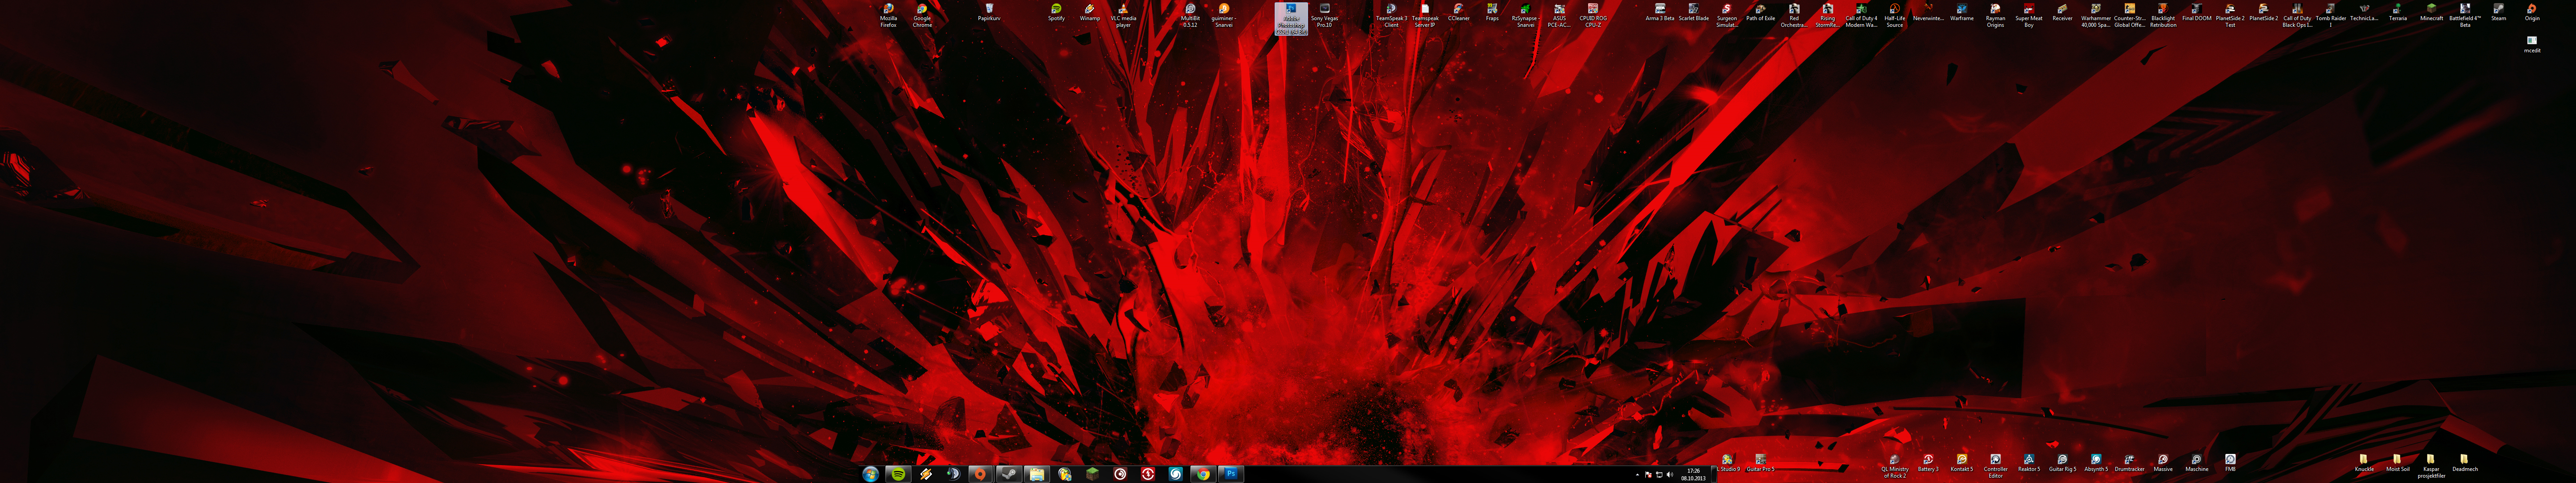Click the volume icon in system tray
The image size is (2576, 483).
(1669, 475)
